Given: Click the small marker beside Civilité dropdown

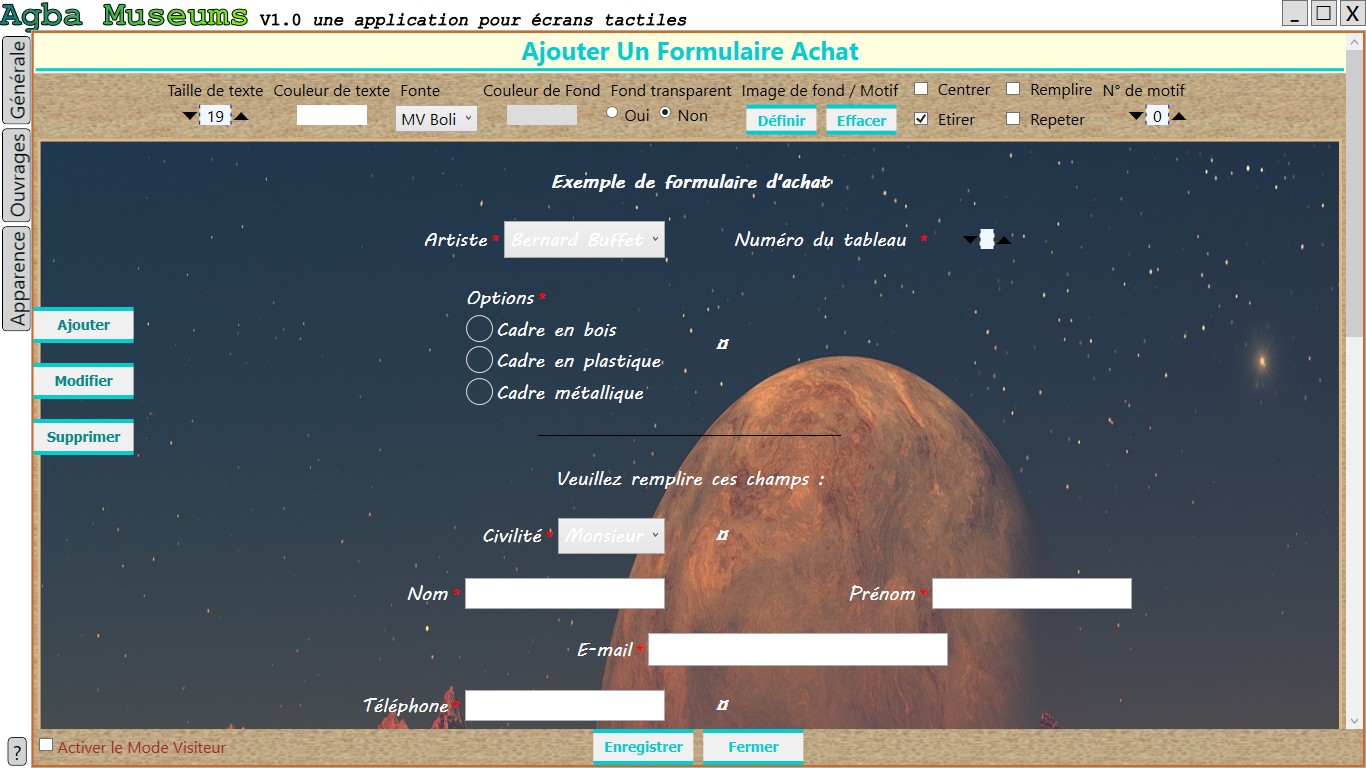Looking at the screenshot, I should tap(723, 535).
